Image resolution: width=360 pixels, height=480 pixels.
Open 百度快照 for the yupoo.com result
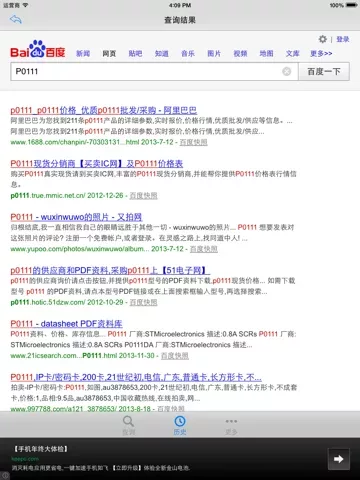pos(204,249)
